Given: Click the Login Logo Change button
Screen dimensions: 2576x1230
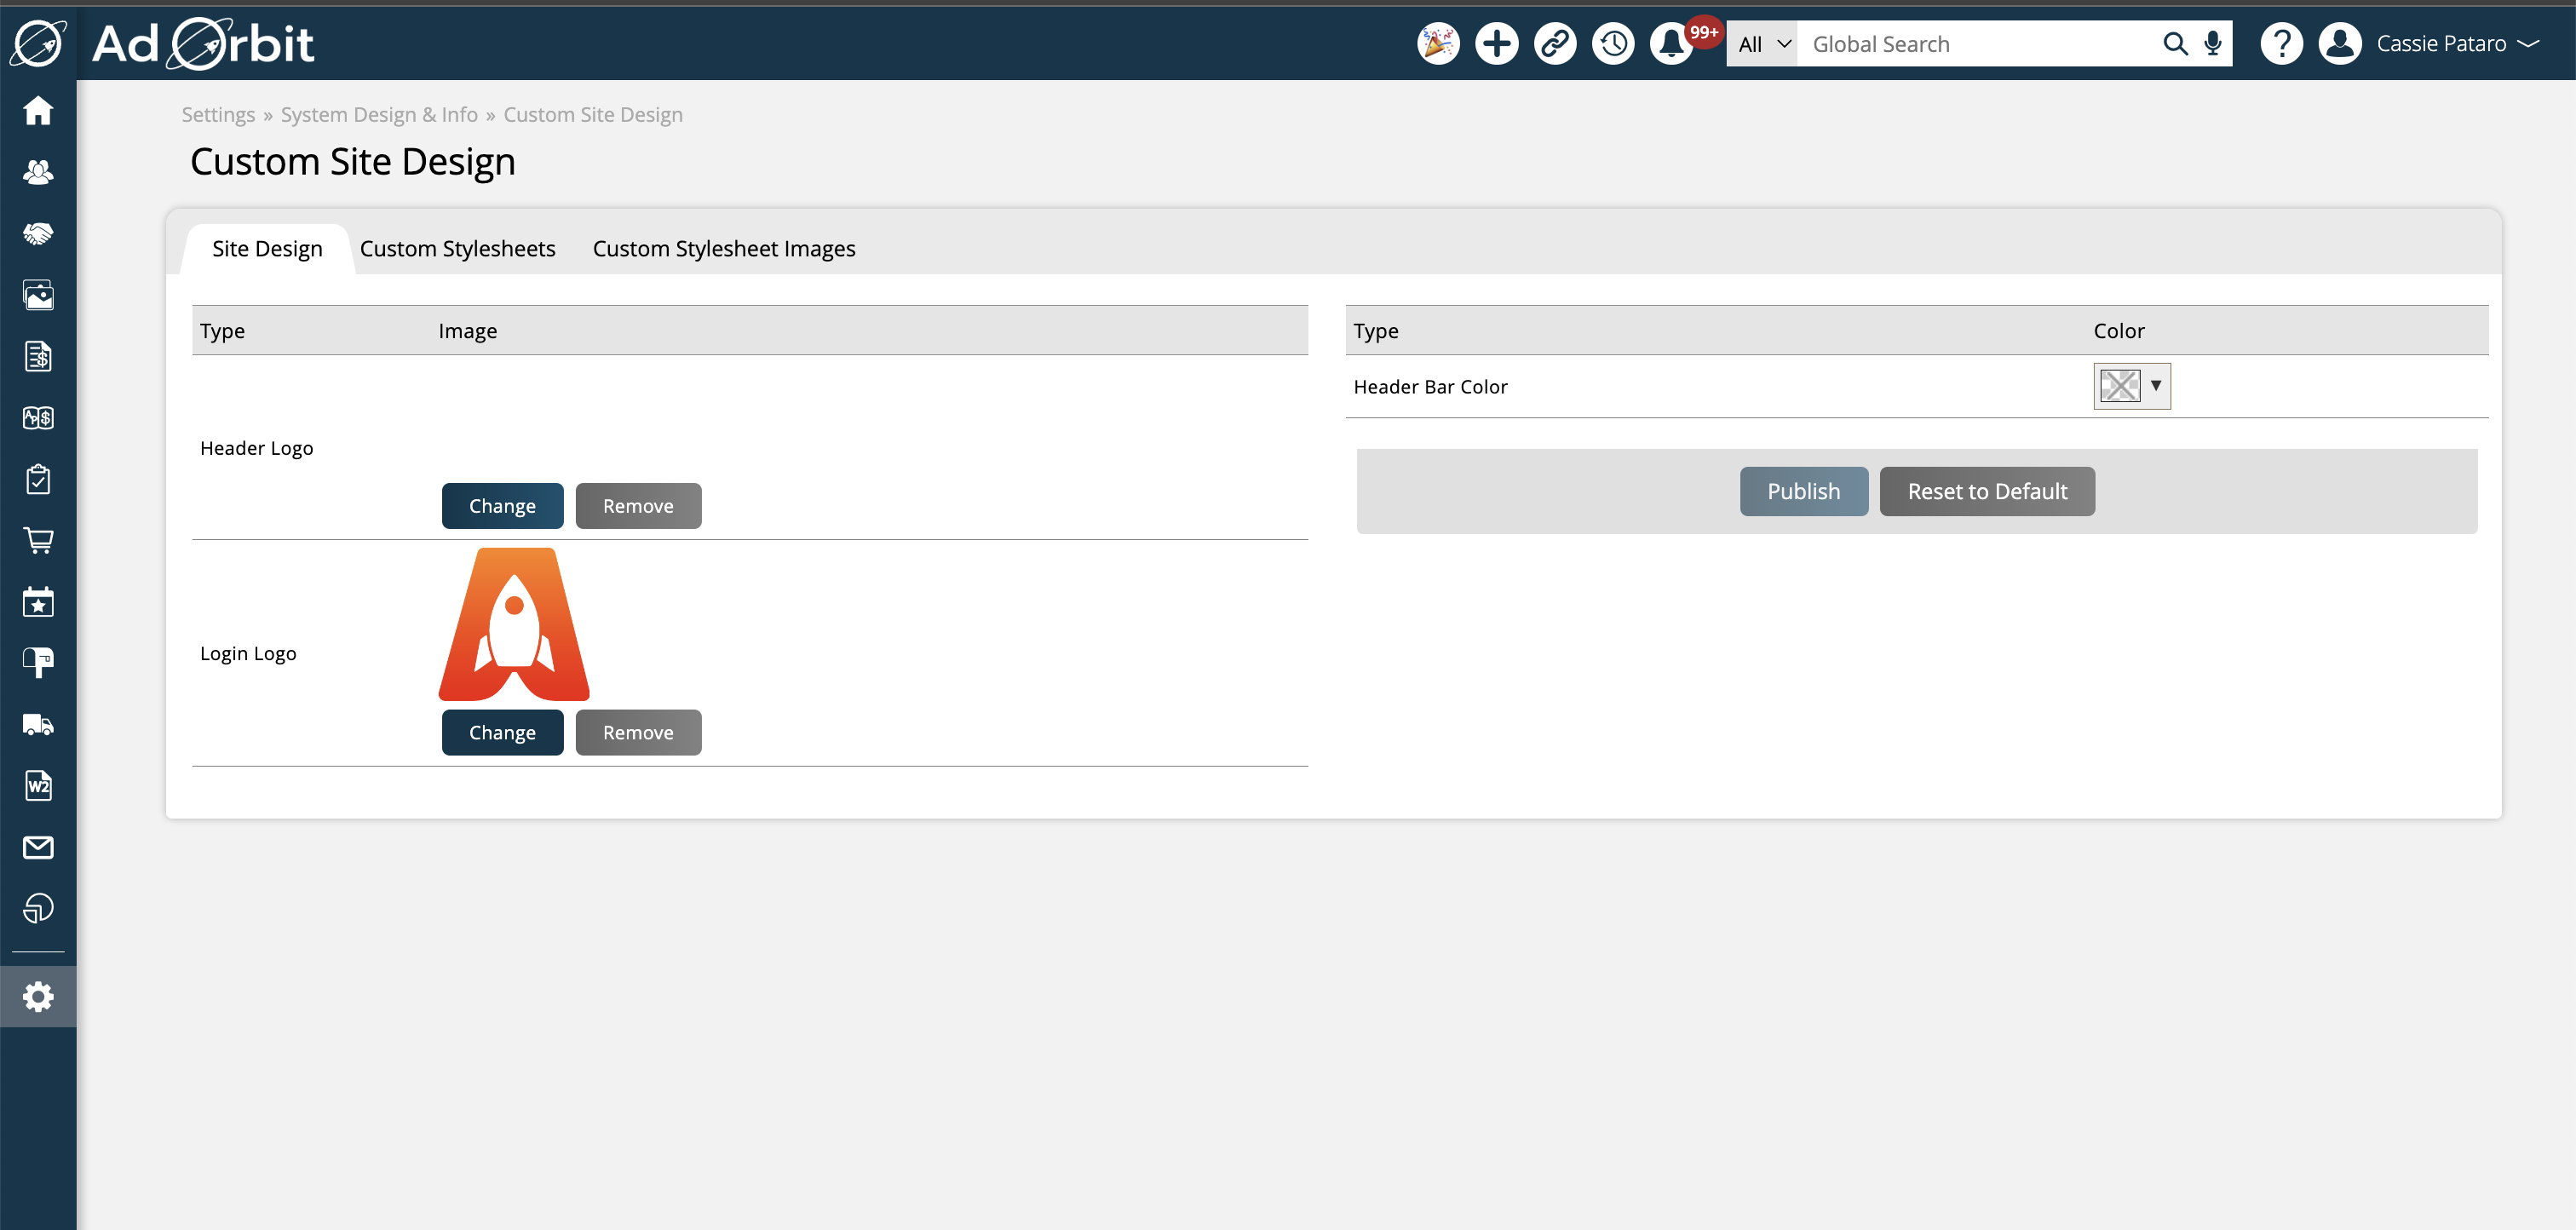Looking at the screenshot, I should [x=503, y=733].
